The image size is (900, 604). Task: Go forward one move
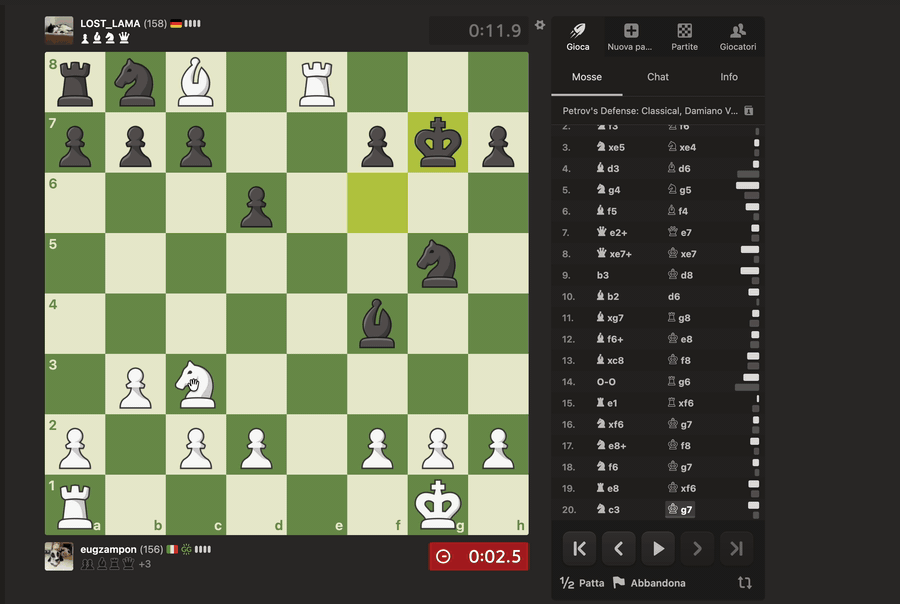(697, 549)
